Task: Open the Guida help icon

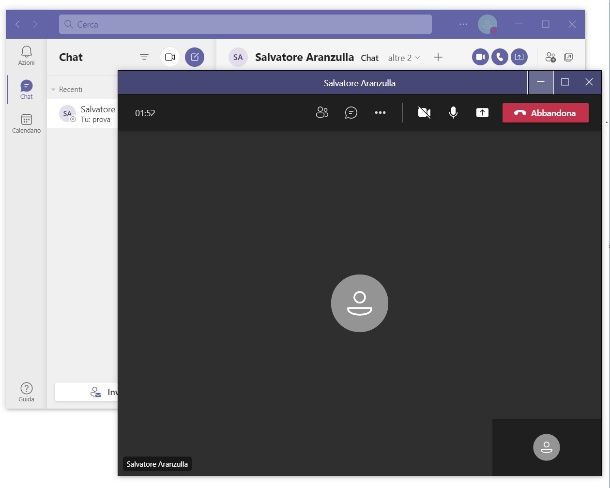Action: [x=26, y=391]
